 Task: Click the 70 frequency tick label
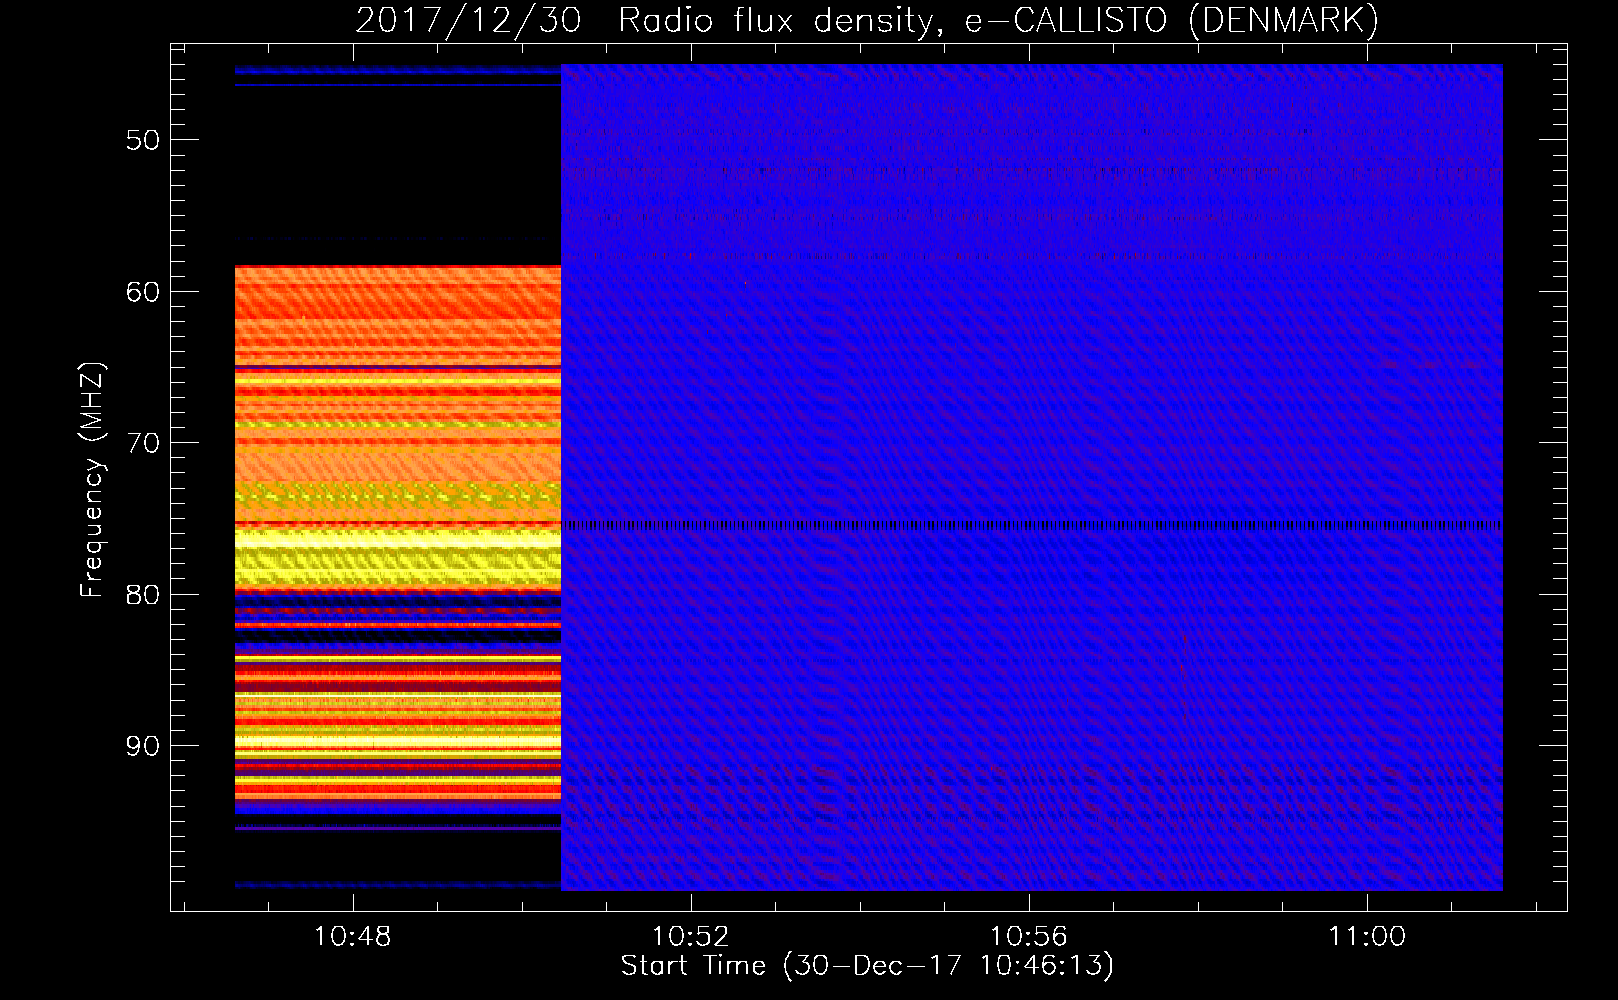(143, 443)
